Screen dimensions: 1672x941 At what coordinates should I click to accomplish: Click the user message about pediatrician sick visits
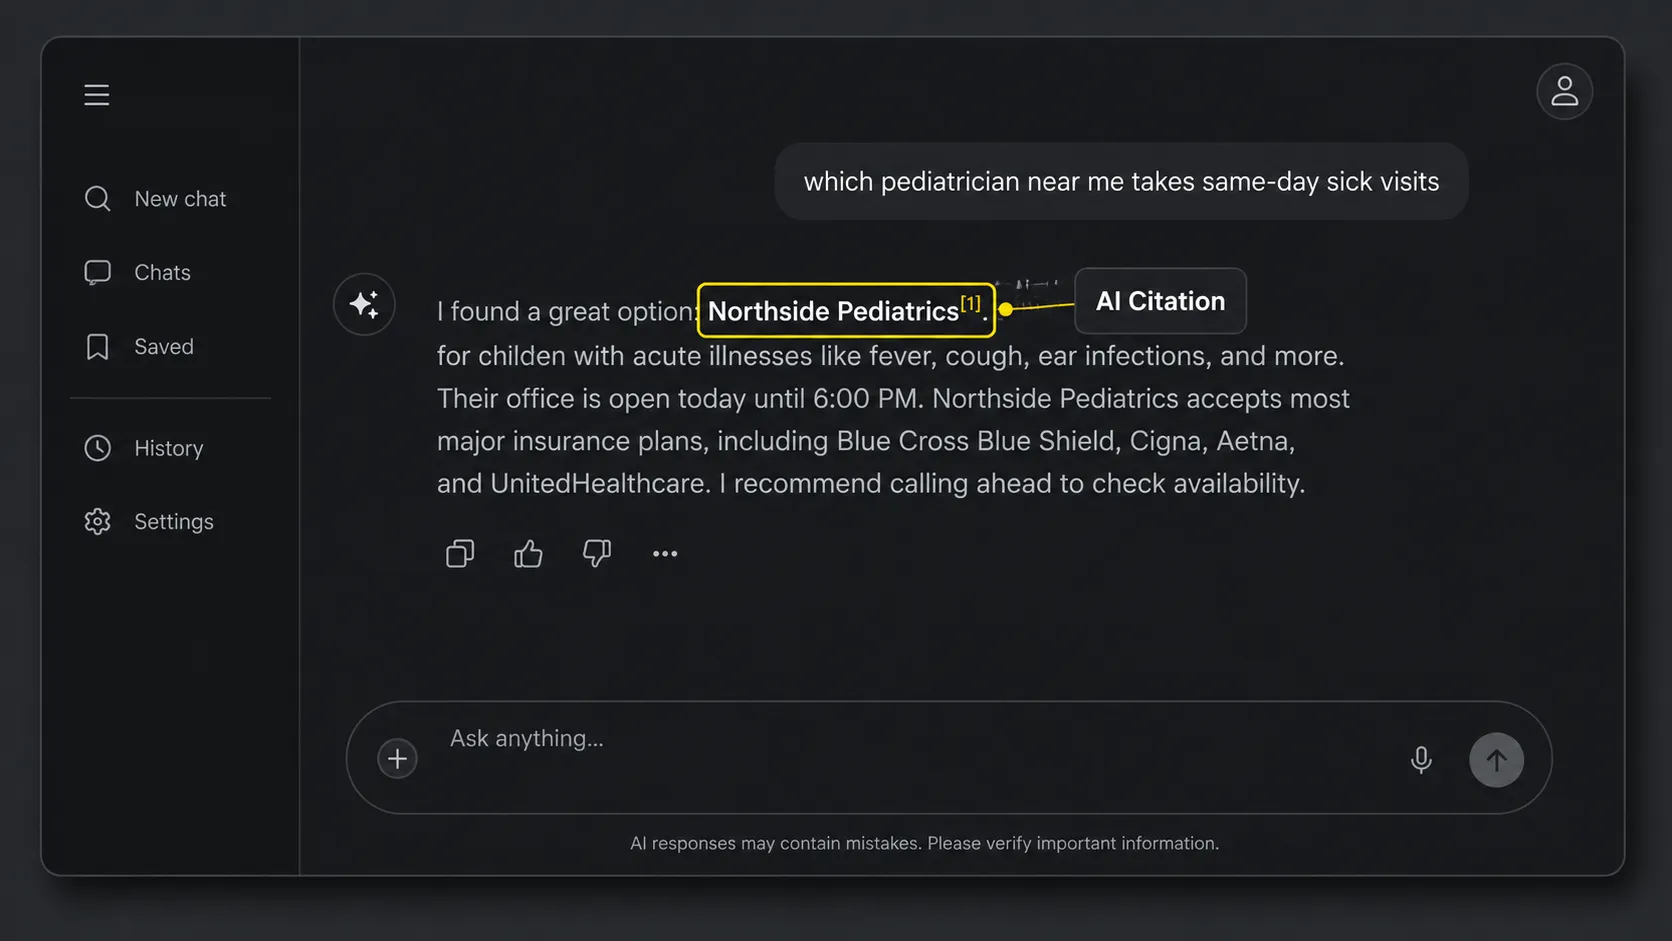(x=1121, y=182)
